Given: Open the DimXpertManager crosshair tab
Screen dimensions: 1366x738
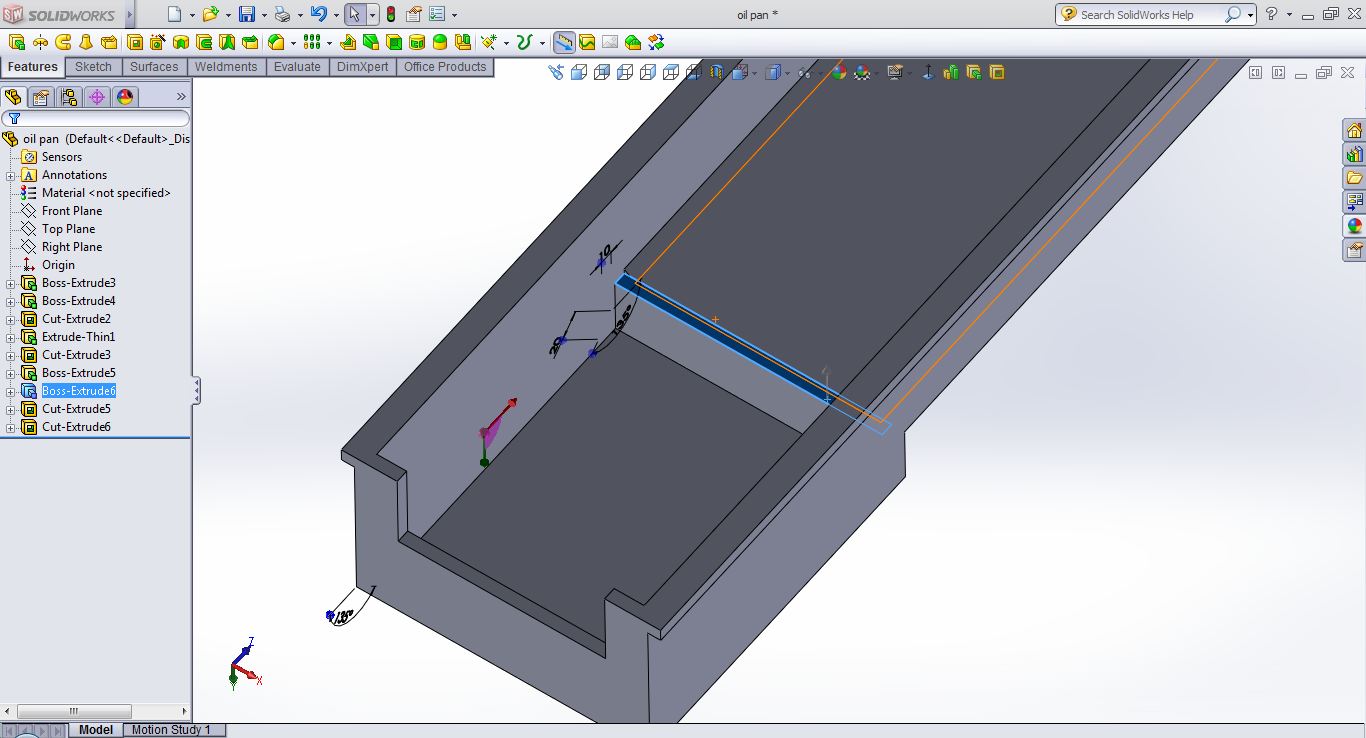Looking at the screenshot, I should (96, 97).
